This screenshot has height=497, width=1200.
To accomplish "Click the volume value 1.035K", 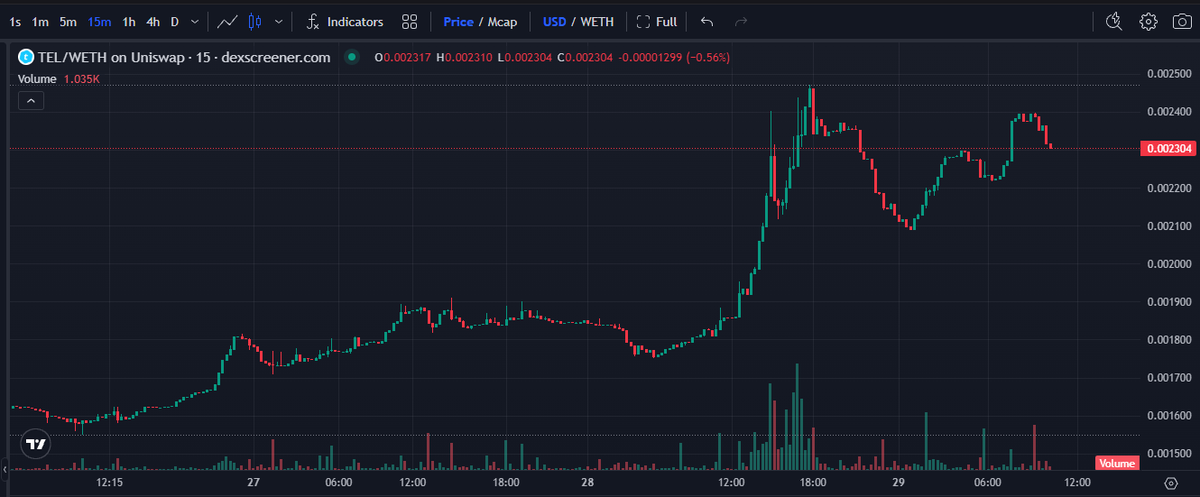I will click(x=82, y=78).
